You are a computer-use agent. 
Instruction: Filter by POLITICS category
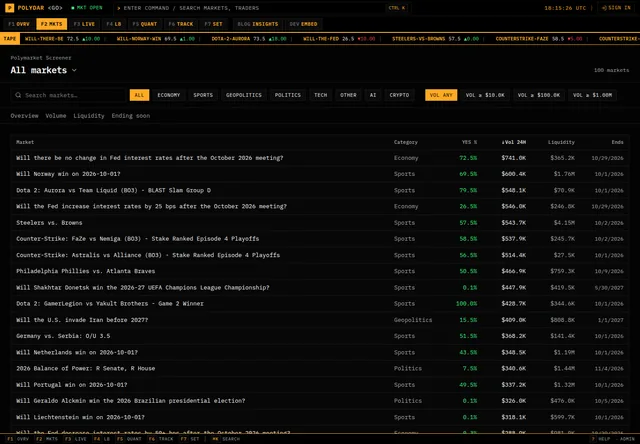(x=287, y=95)
